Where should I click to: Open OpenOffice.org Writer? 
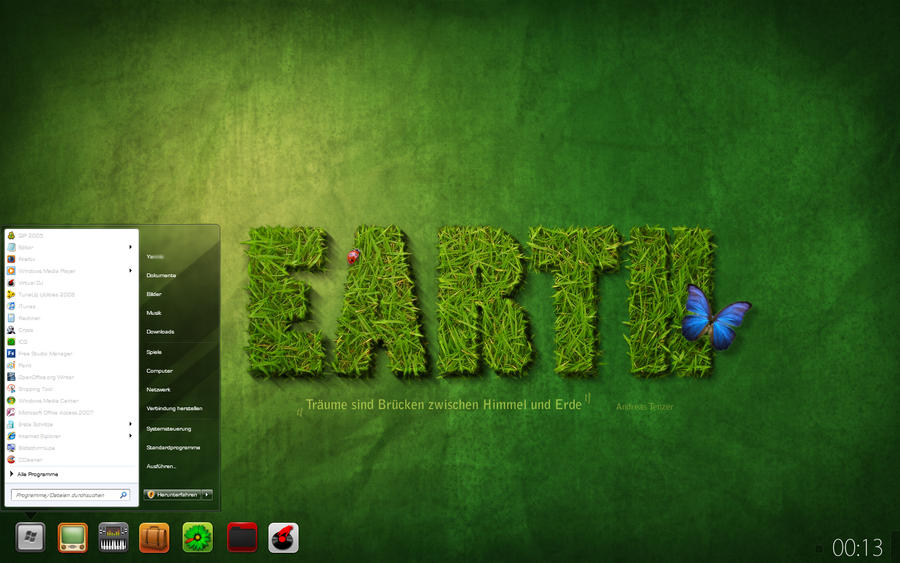(41, 377)
